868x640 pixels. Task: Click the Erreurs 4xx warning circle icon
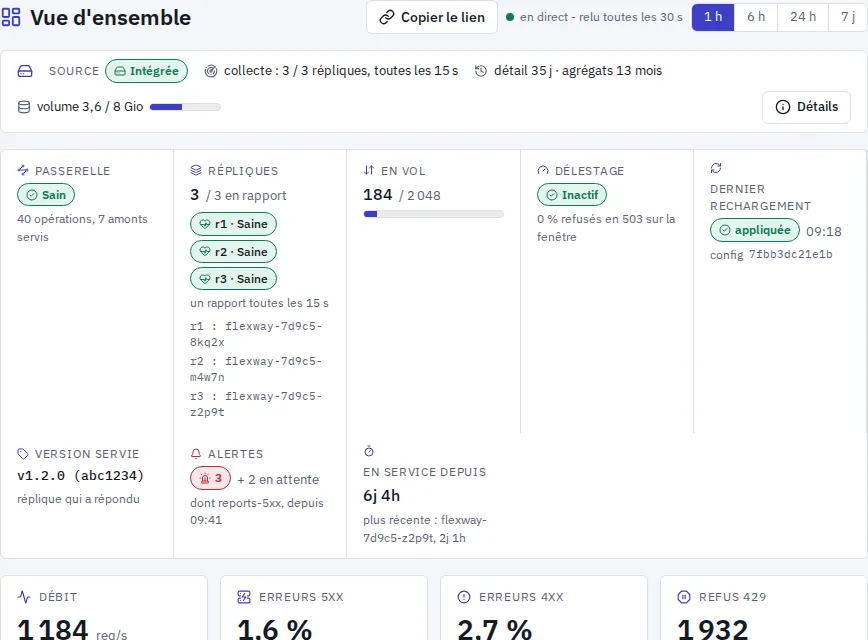(464, 597)
